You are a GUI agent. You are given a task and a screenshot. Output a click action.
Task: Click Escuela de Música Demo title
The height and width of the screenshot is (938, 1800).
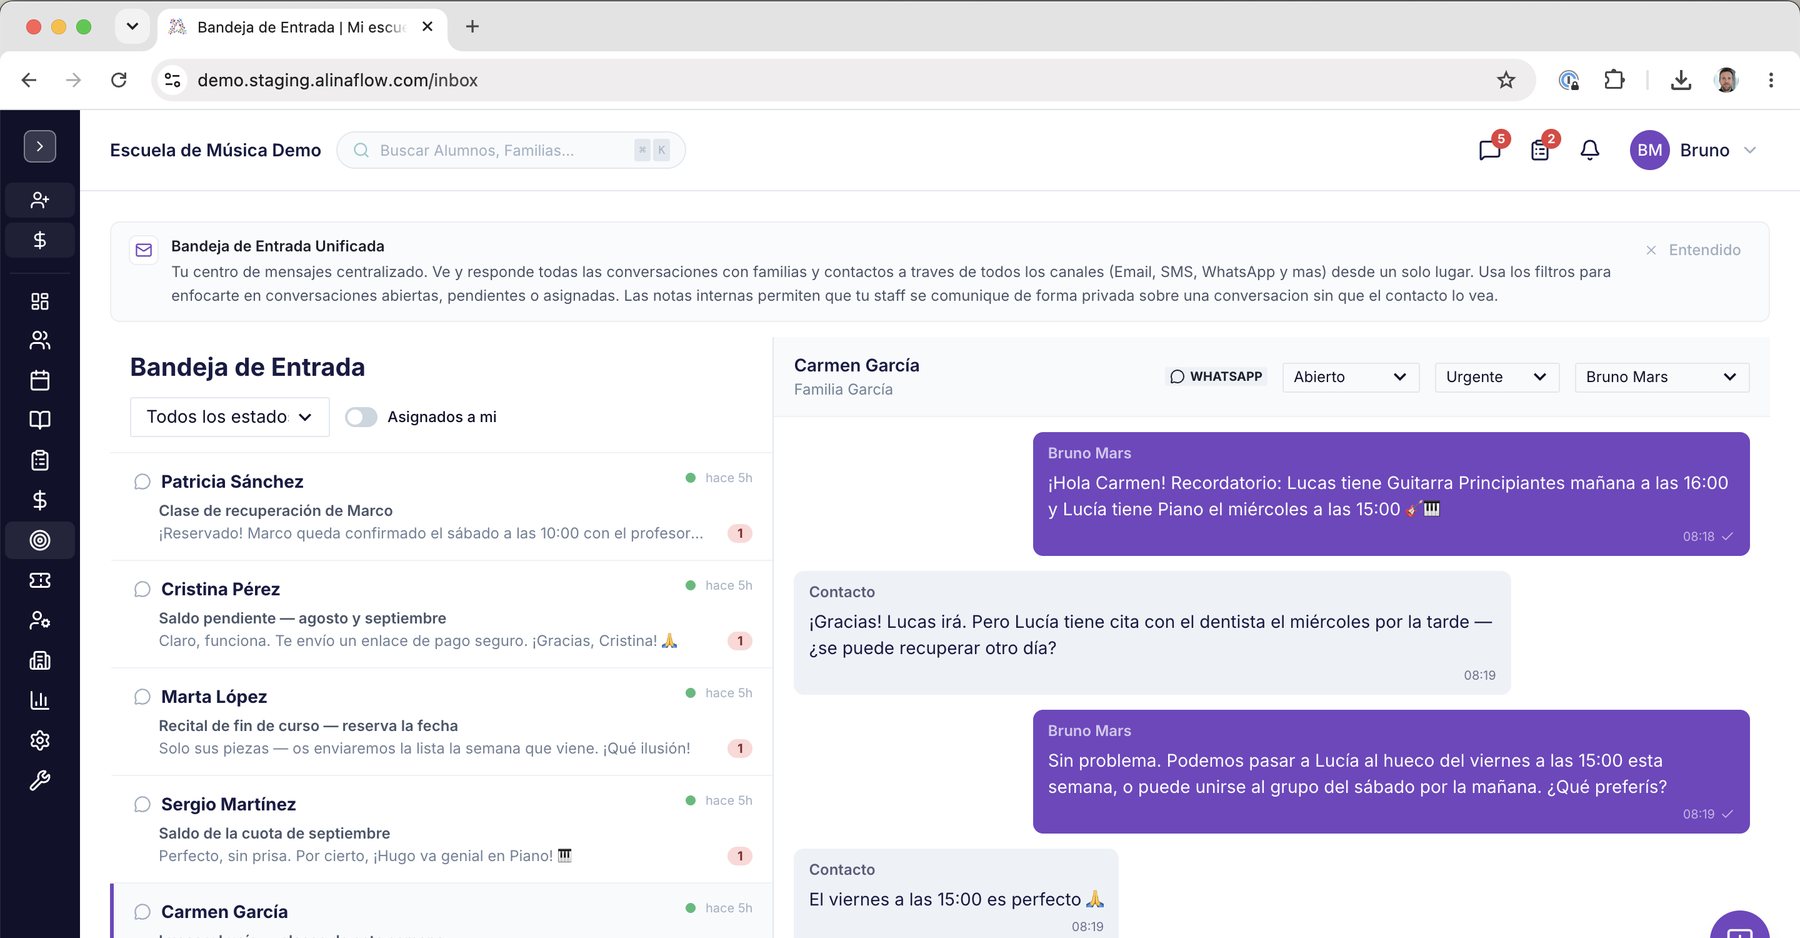pyautogui.click(x=215, y=150)
